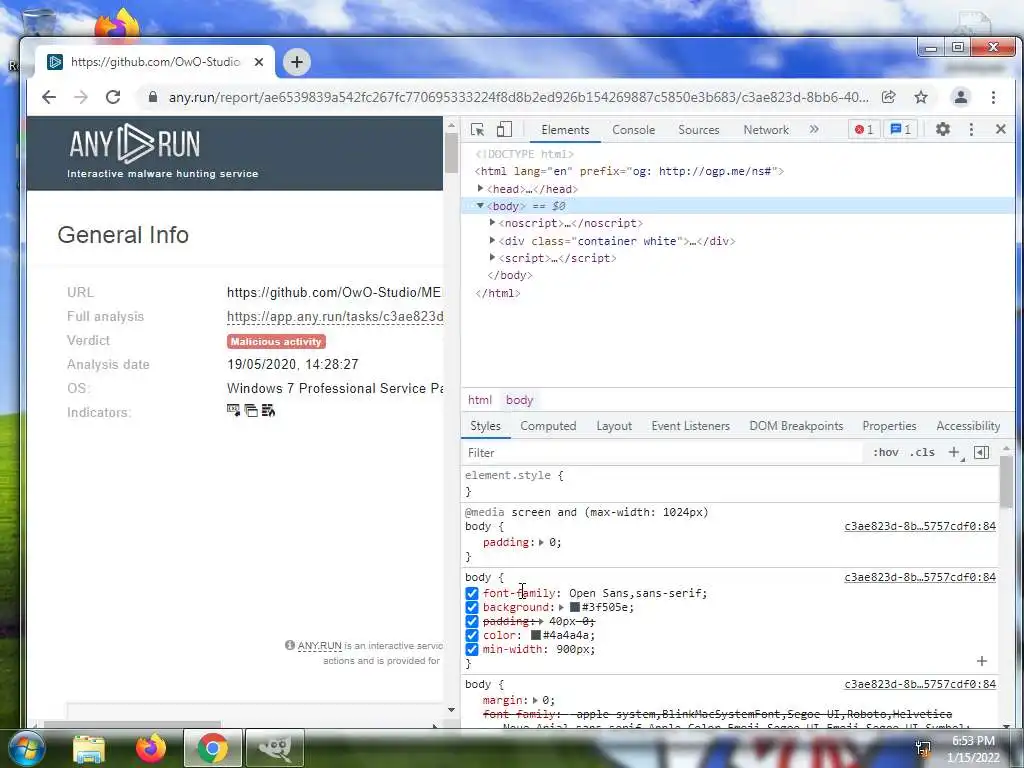Uncheck the font-family property

pyautogui.click(x=472, y=594)
